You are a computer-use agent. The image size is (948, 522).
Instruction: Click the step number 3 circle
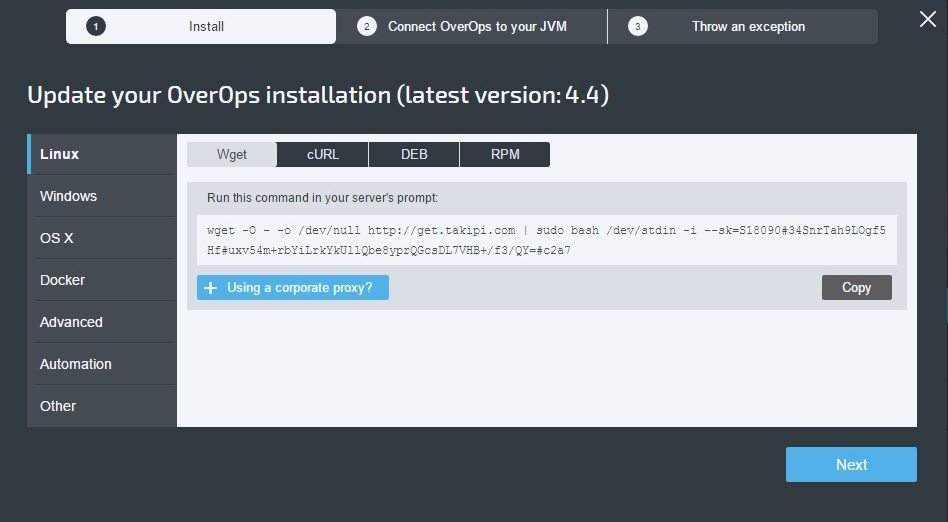[637, 27]
